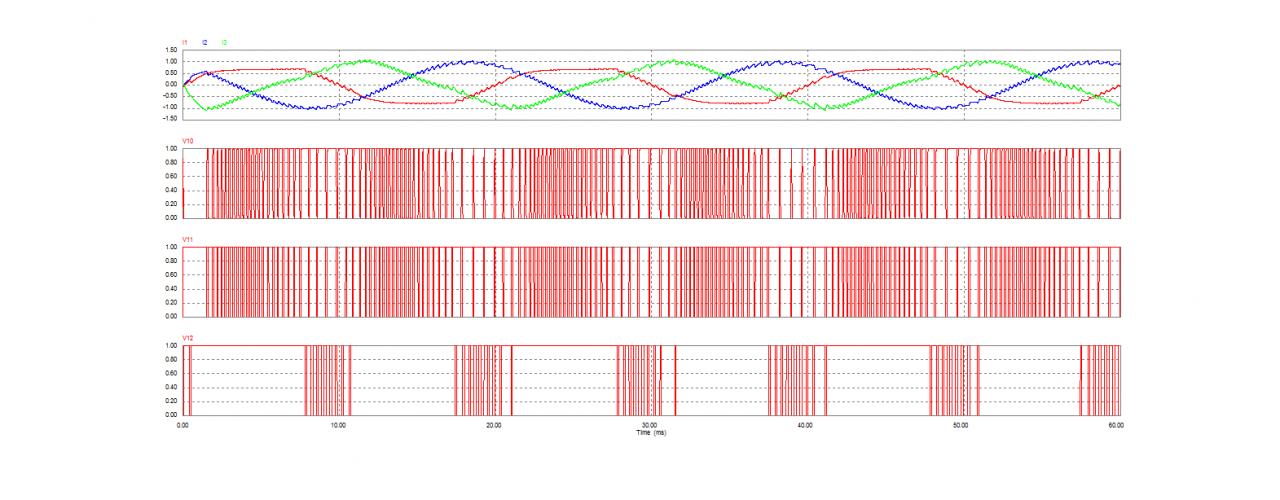
Task: Click the 0.20 tick on V12 plot
Action: coord(171,401)
